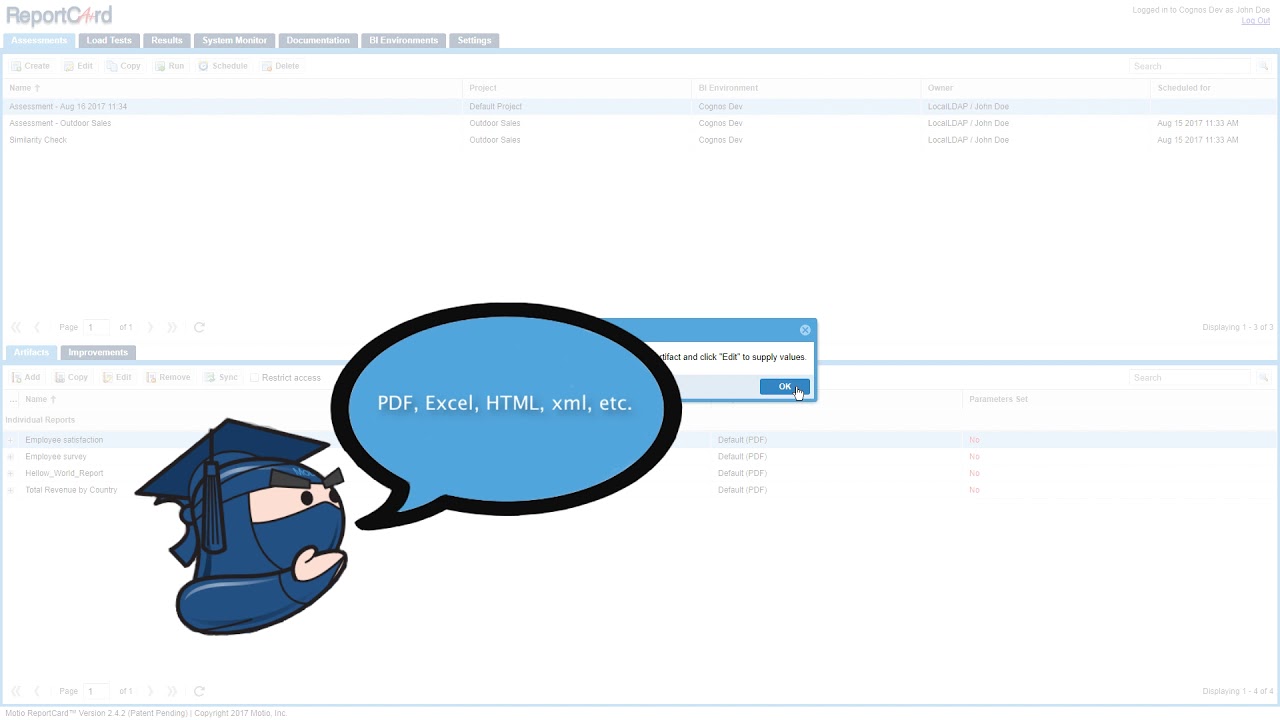Go to the System Monitor tab
1280x720 pixels.
(x=234, y=41)
